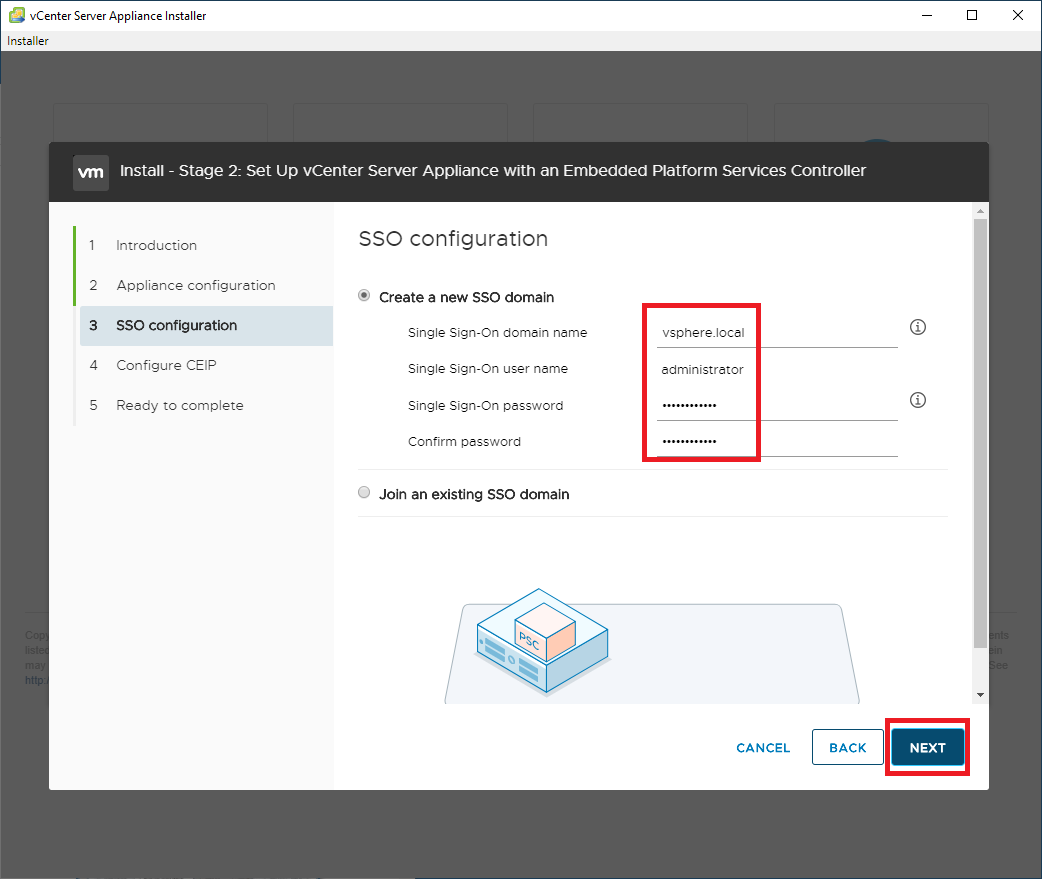Viewport: 1042px width, 879px height.
Task: Click the vCenter installer title bar icon
Action: pyautogui.click(x=17, y=15)
